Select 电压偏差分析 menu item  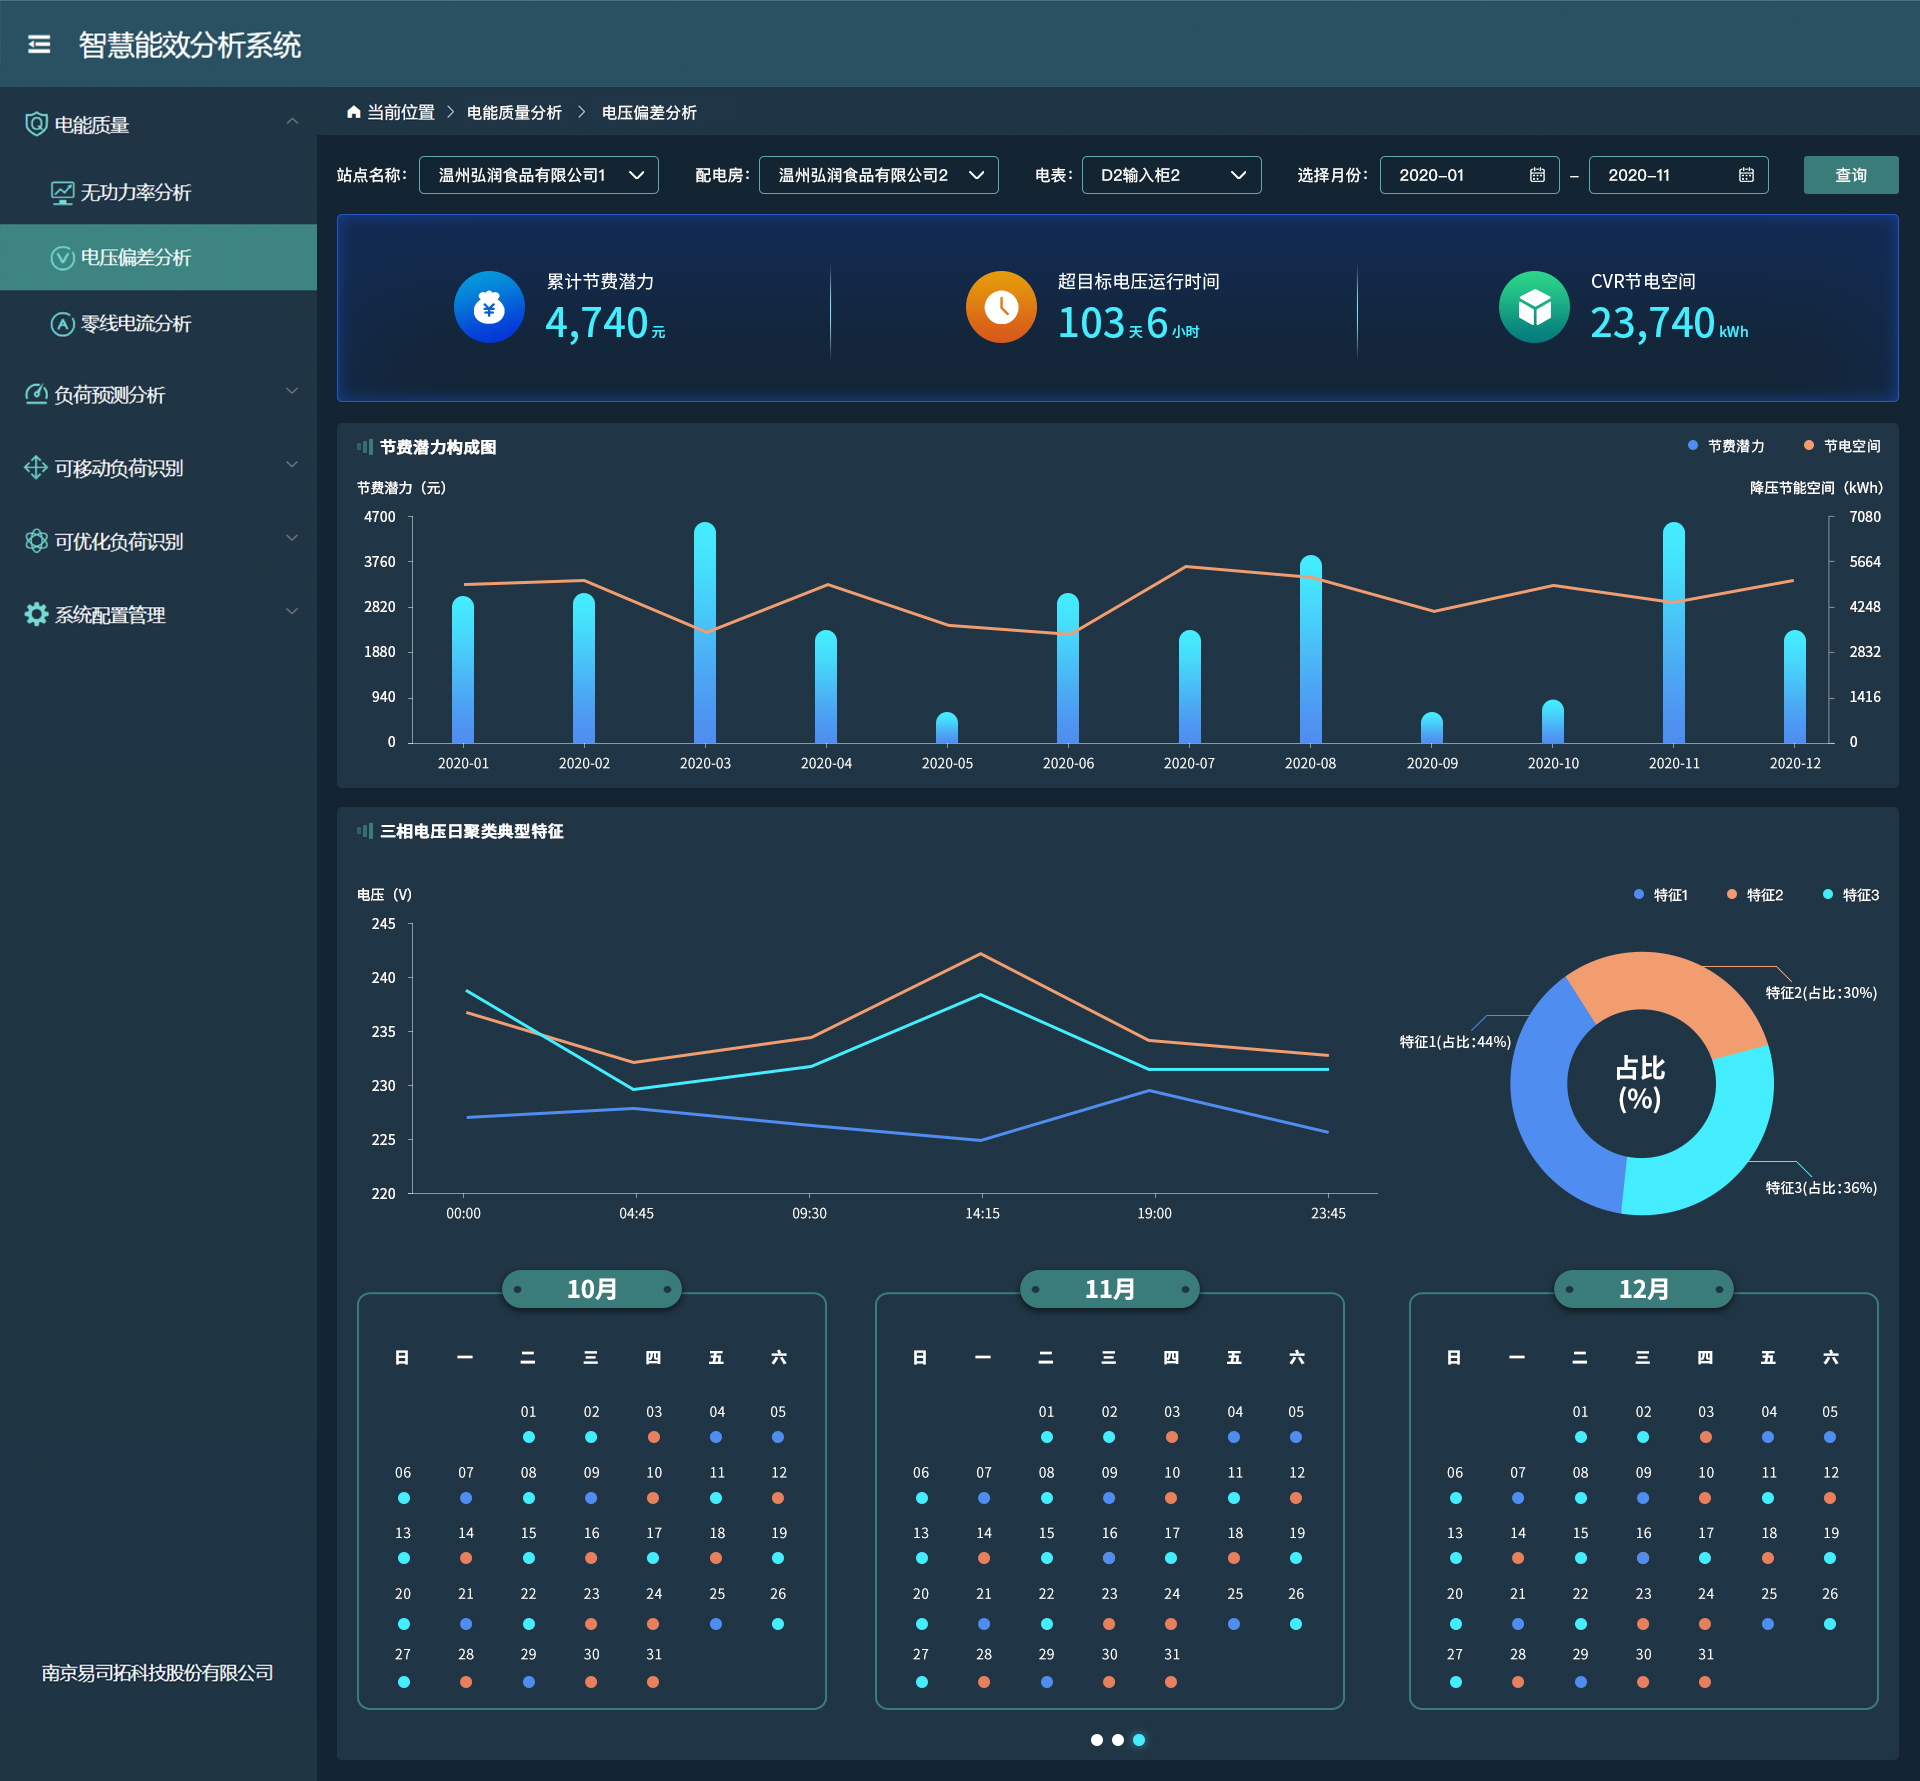(x=158, y=258)
